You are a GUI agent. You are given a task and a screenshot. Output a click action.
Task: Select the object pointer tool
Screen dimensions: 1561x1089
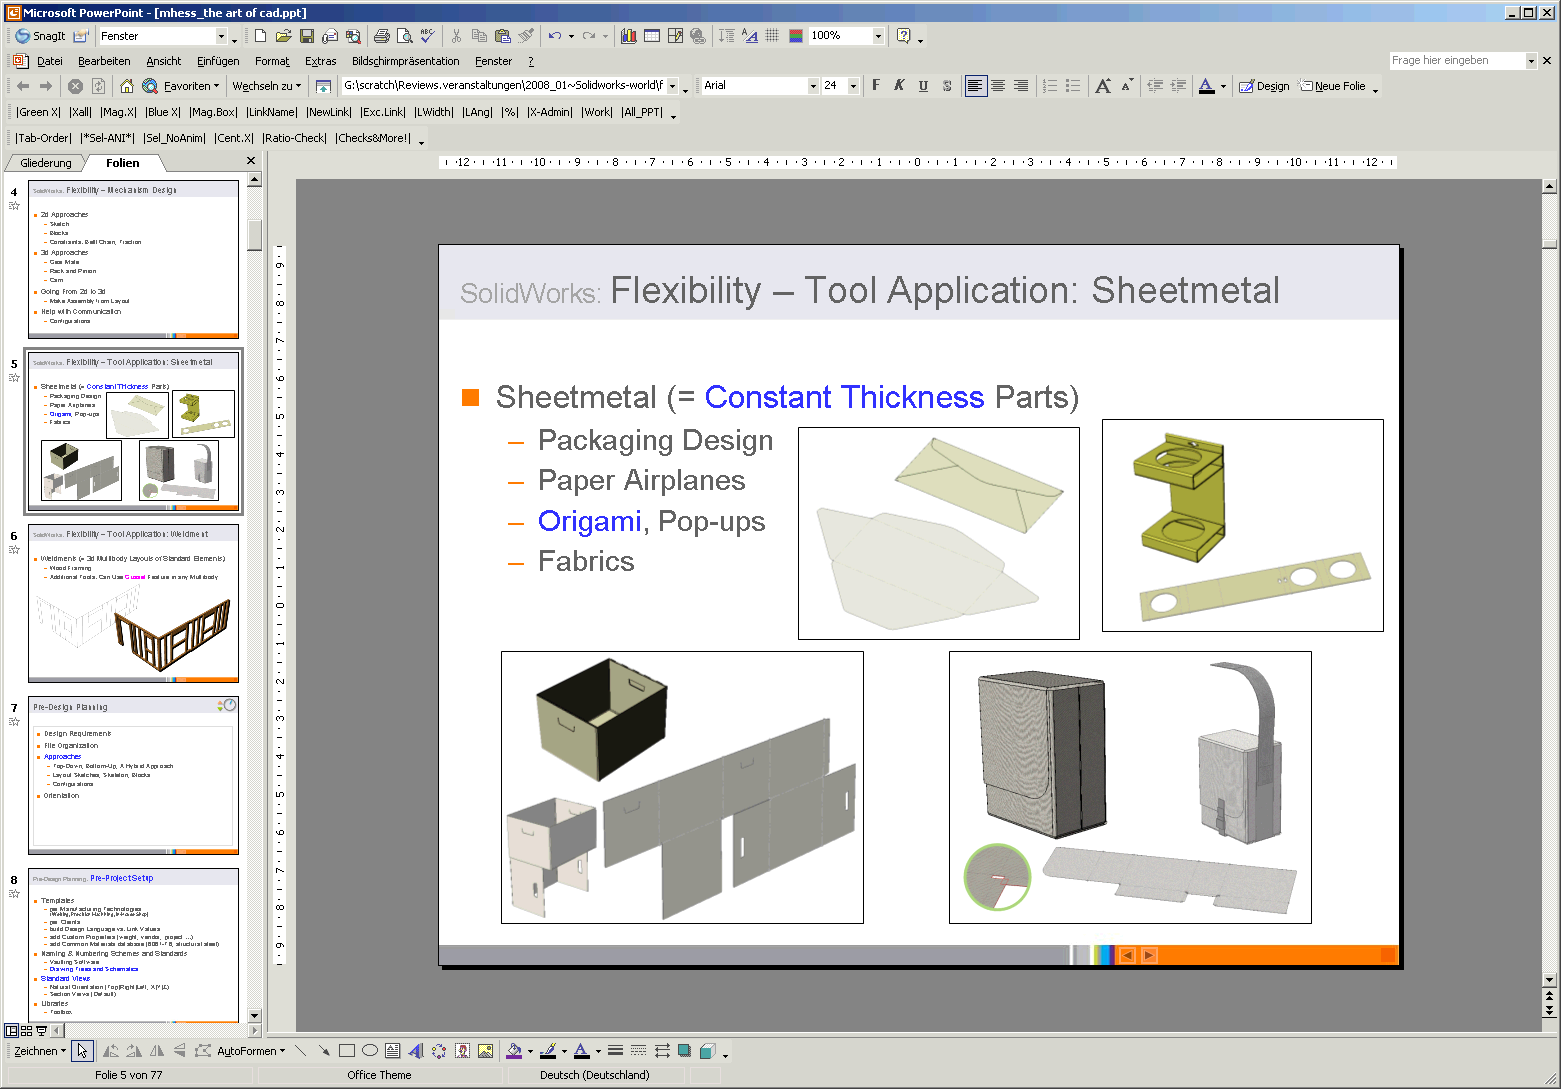coord(82,1051)
